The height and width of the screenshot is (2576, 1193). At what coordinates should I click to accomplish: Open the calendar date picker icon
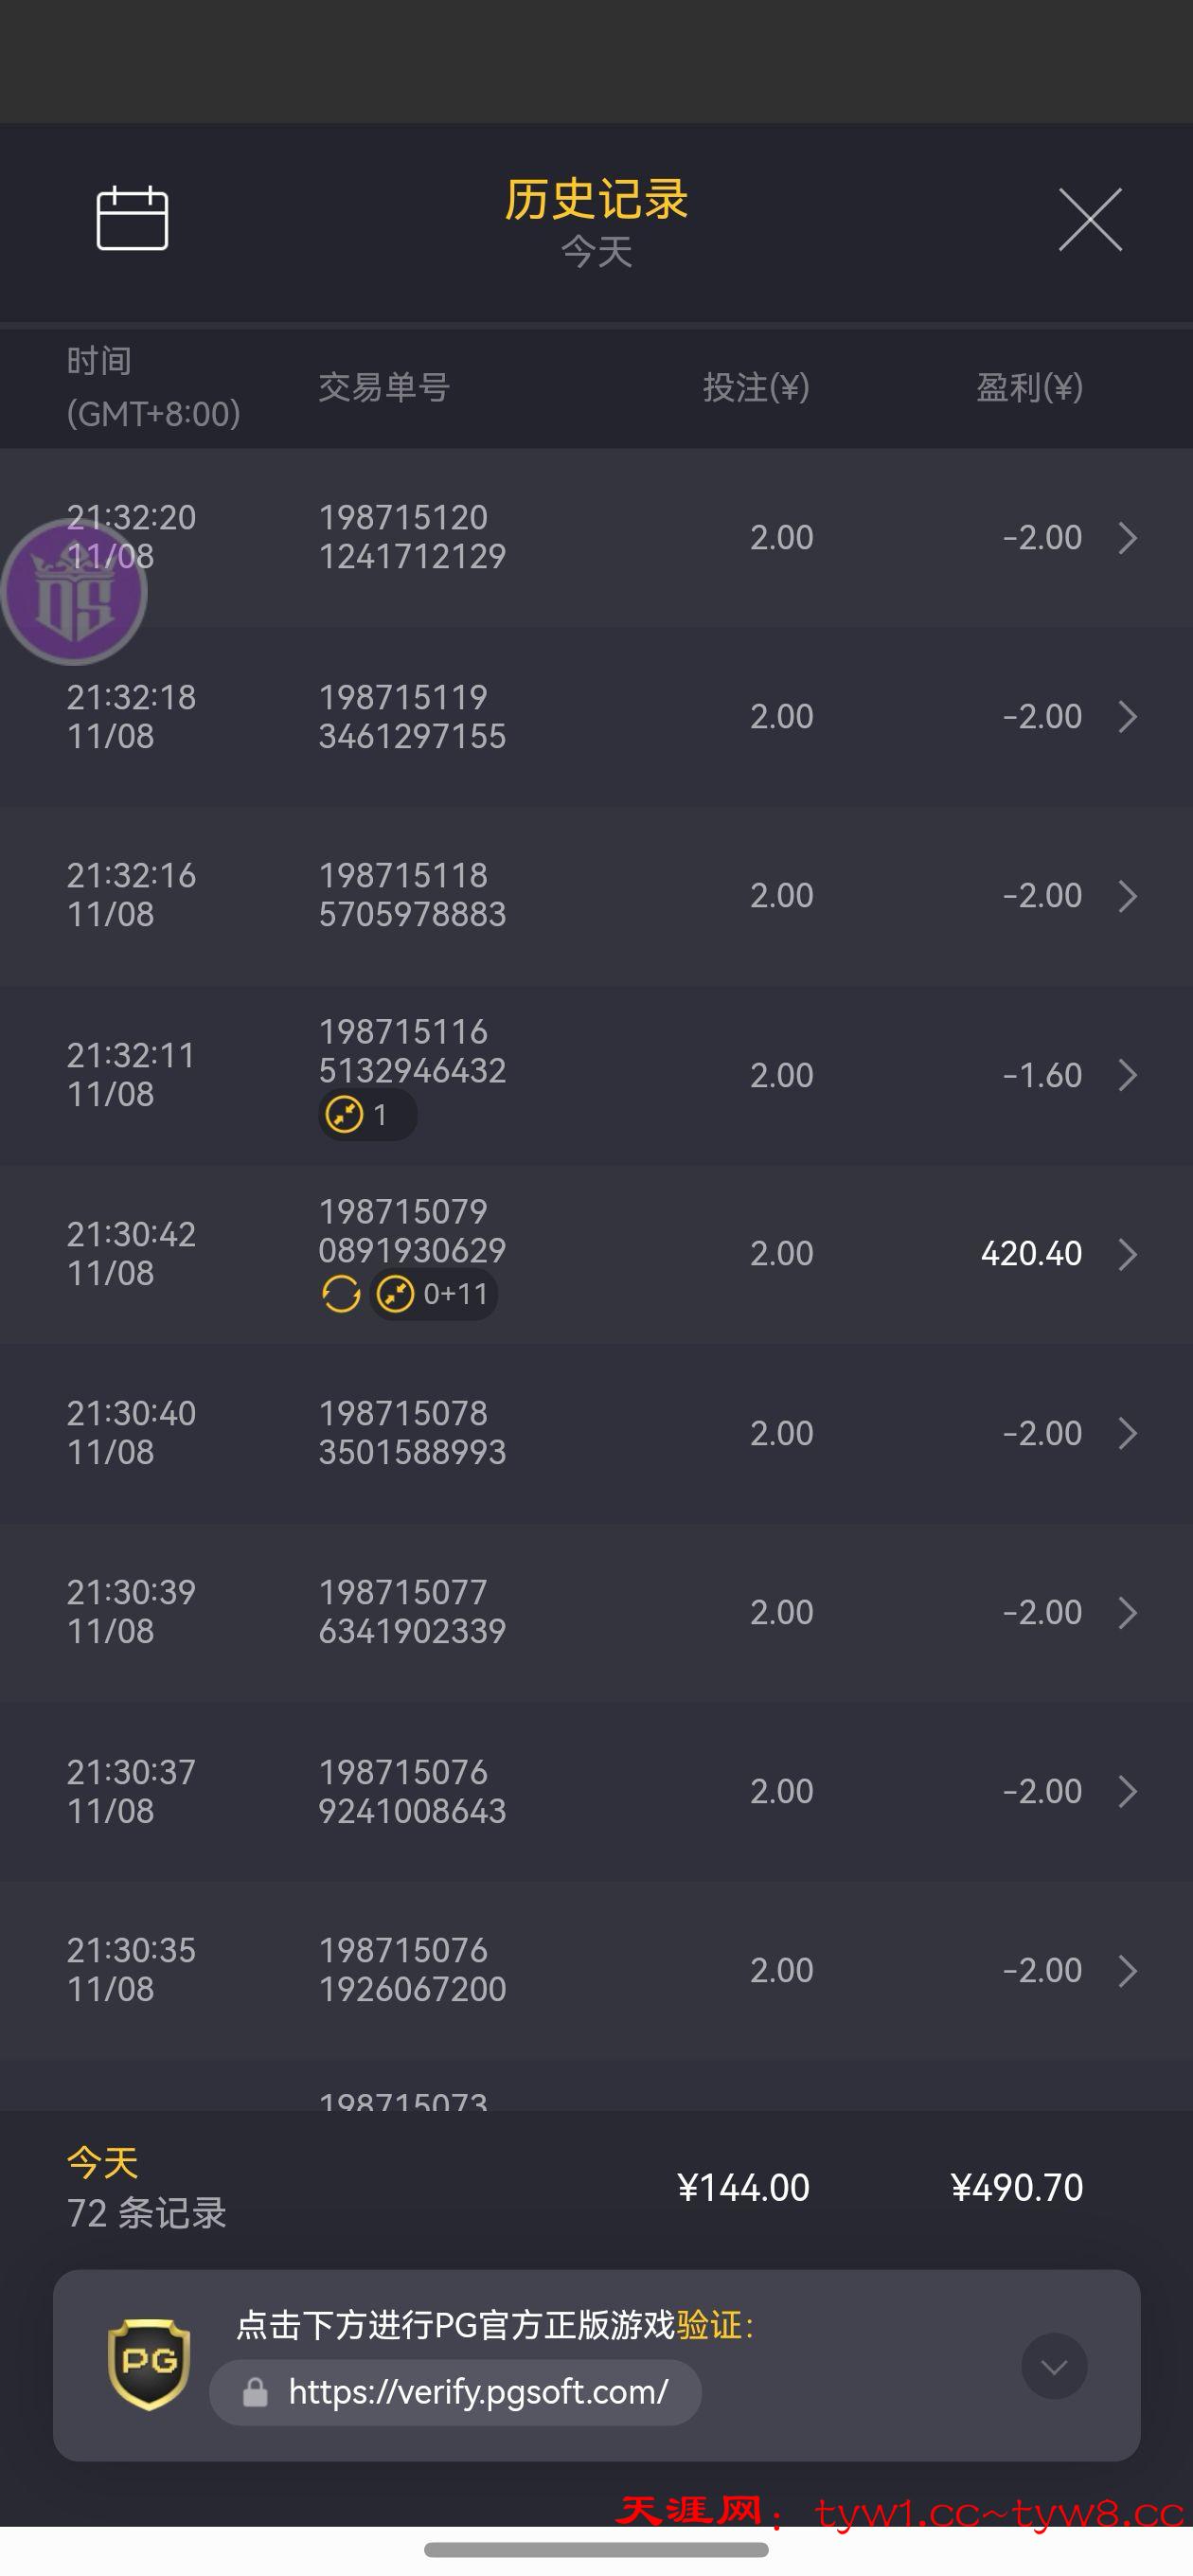(132, 218)
